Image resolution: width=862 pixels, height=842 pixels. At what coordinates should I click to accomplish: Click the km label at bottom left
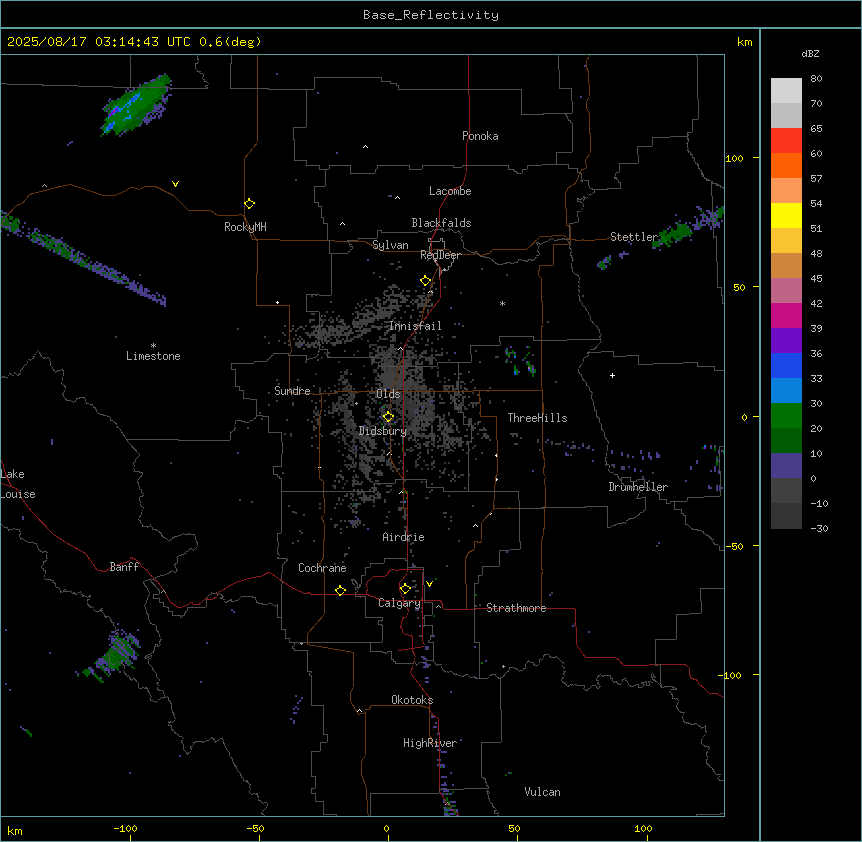15,831
